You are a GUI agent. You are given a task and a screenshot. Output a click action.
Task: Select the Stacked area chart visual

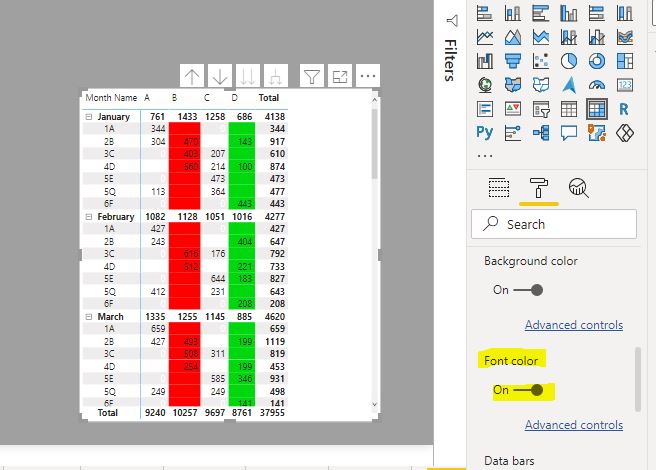[x=541, y=37]
